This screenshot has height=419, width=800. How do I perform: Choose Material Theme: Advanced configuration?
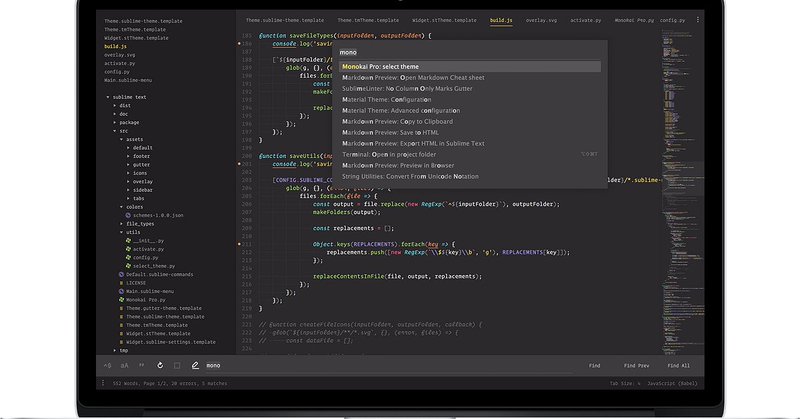click(469, 110)
